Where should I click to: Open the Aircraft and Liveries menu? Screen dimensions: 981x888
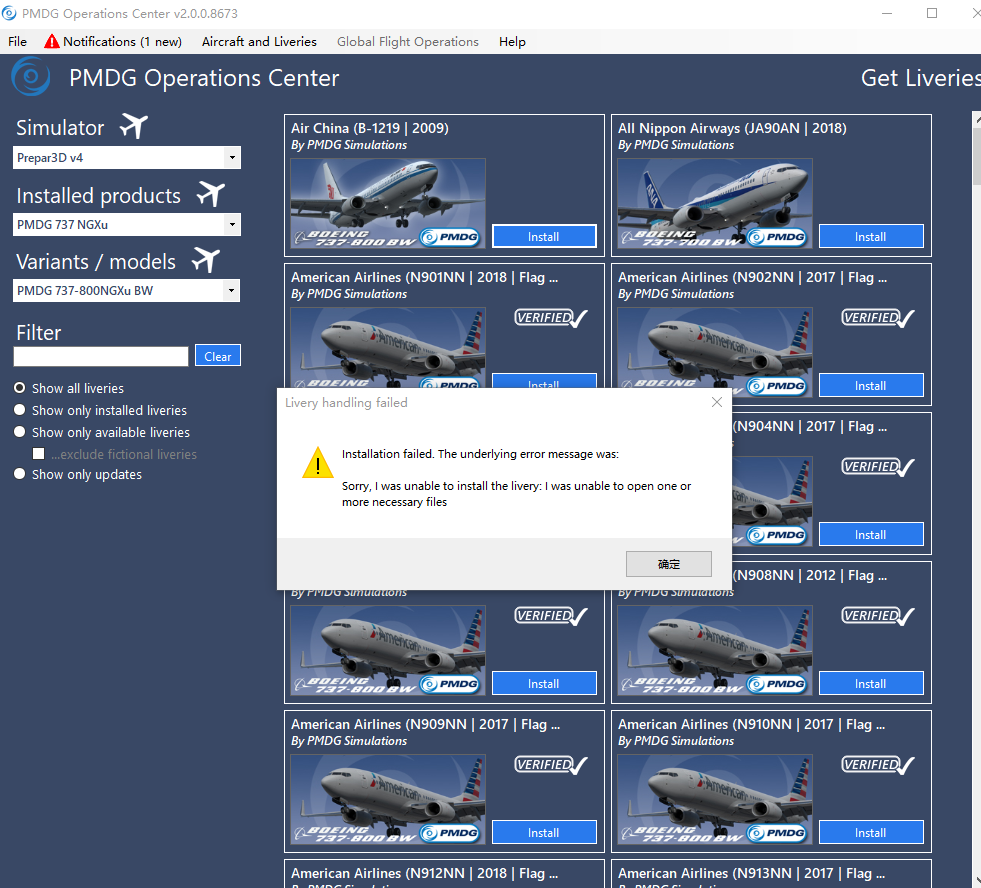click(259, 41)
